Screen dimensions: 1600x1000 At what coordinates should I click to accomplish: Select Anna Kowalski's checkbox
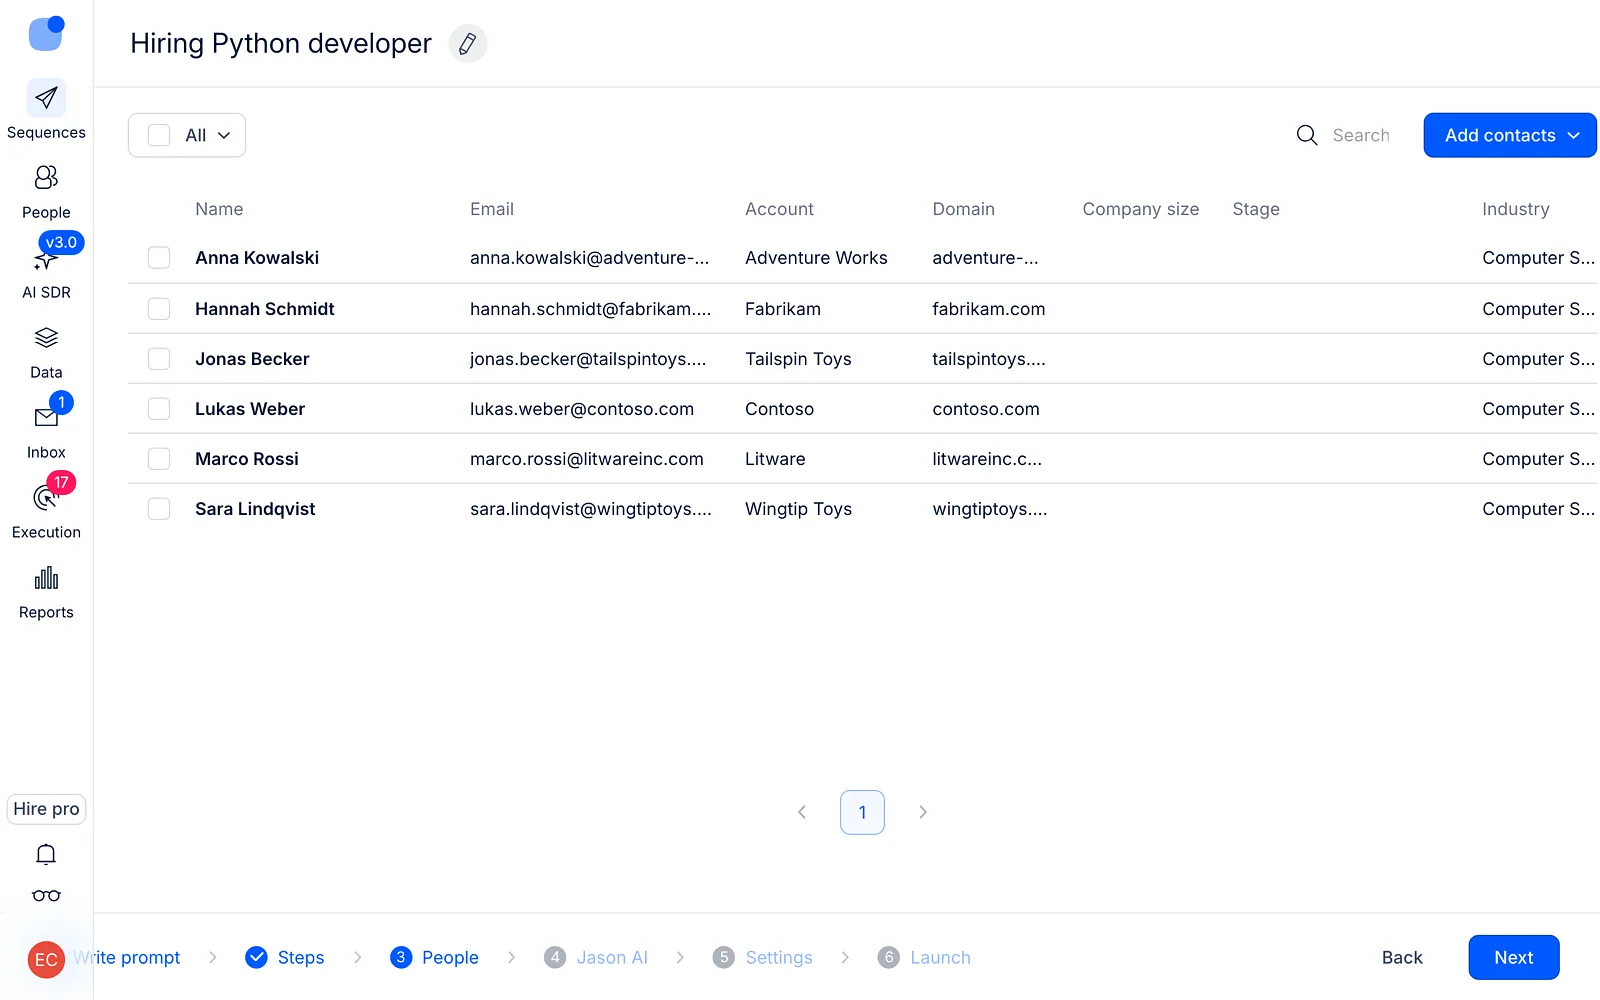point(159,258)
